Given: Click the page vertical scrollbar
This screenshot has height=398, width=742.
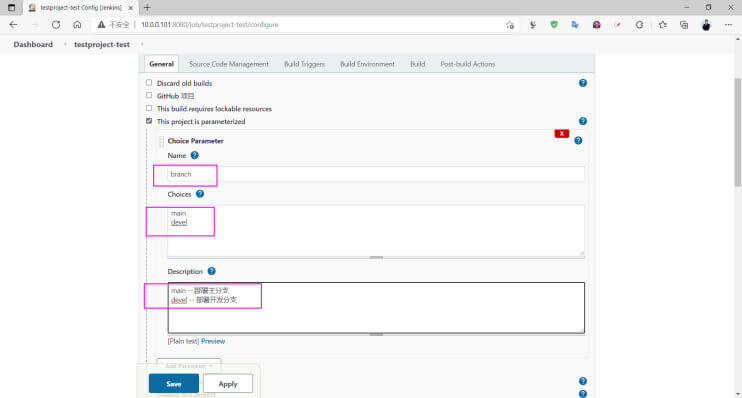Looking at the screenshot, I should (x=737, y=132).
